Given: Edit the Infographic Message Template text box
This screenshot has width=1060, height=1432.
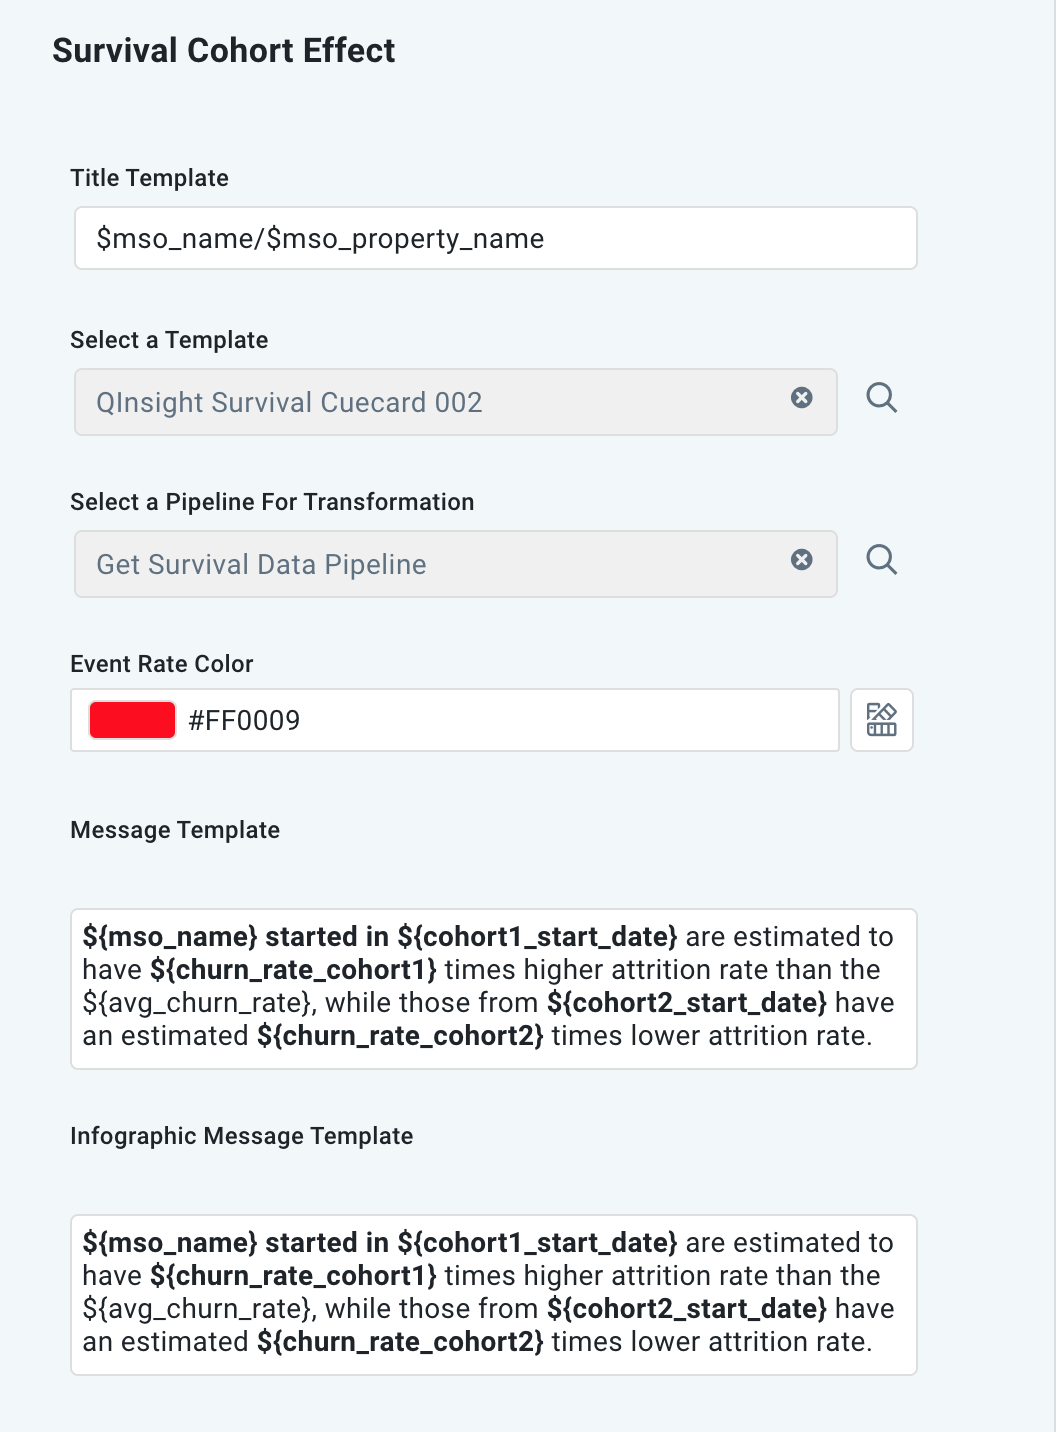Looking at the screenshot, I should (x=495, y=1292).
